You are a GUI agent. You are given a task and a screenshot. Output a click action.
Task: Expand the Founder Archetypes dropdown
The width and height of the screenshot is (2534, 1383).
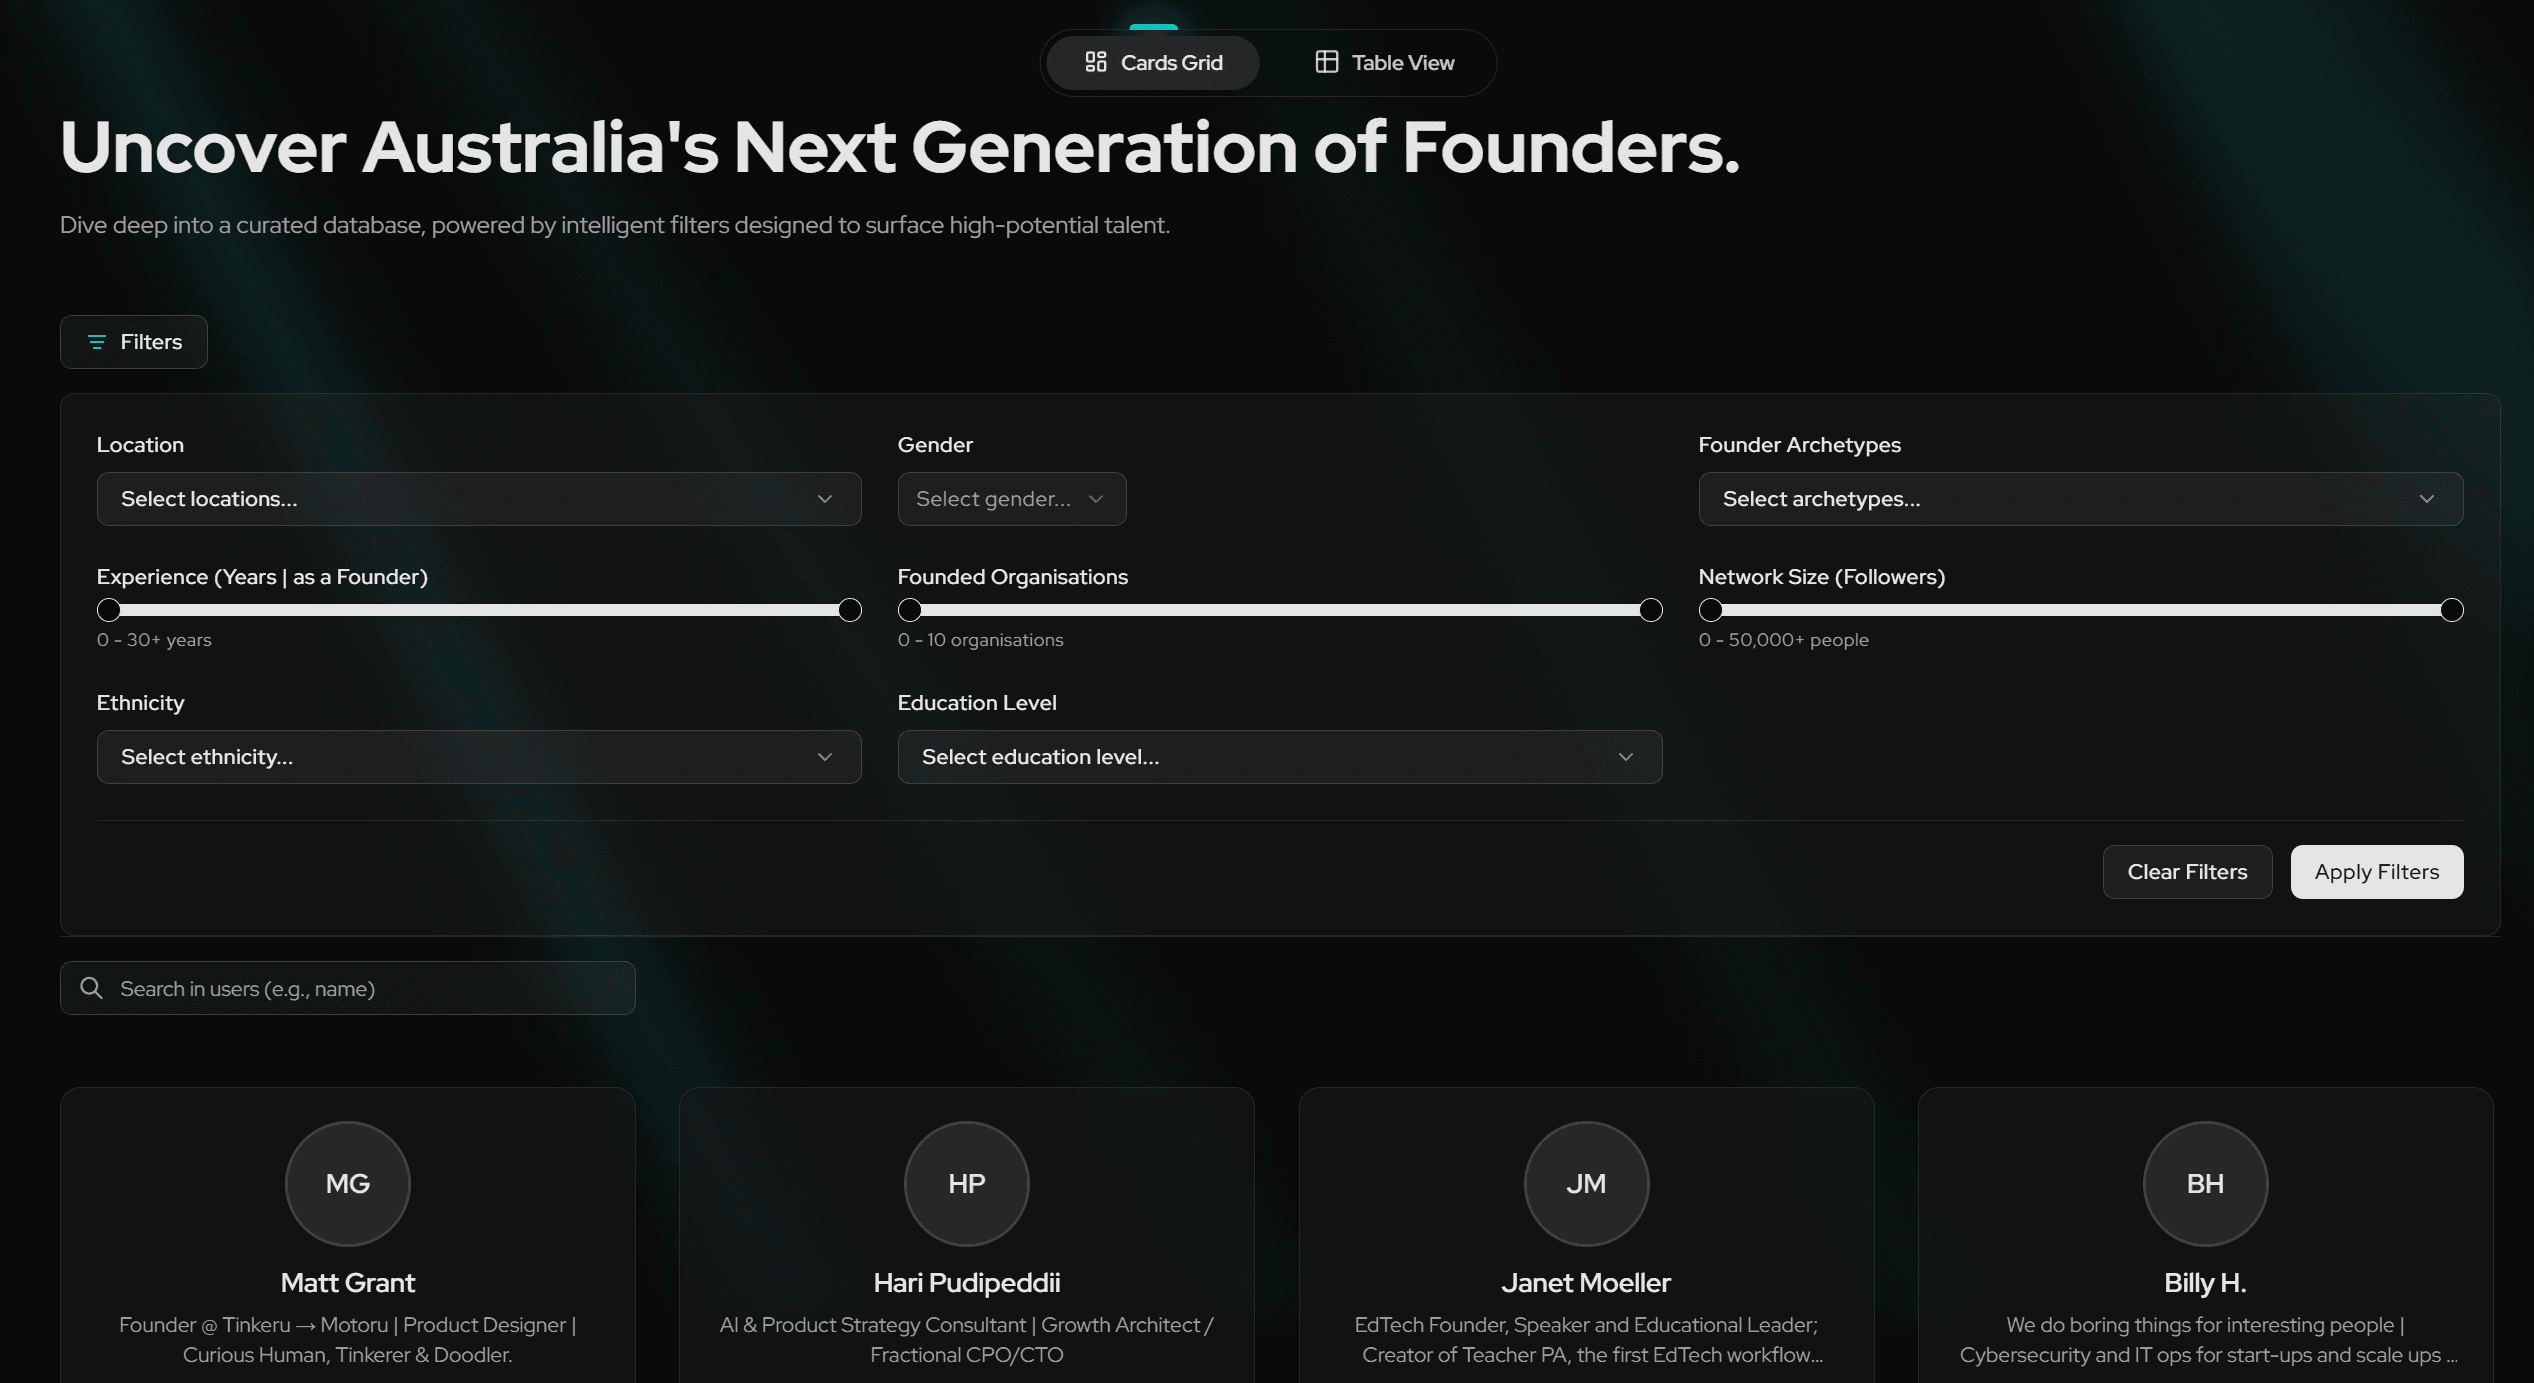(2080, 499)
